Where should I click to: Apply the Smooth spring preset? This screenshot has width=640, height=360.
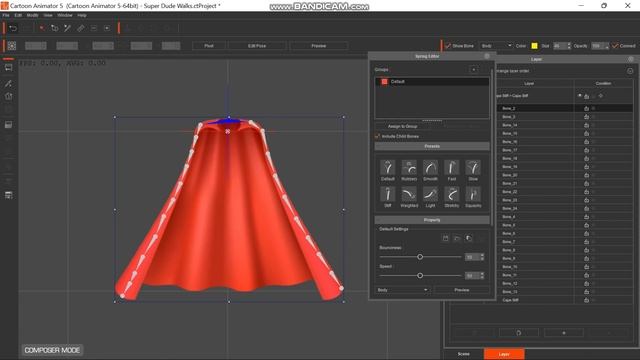pos(430,167)
